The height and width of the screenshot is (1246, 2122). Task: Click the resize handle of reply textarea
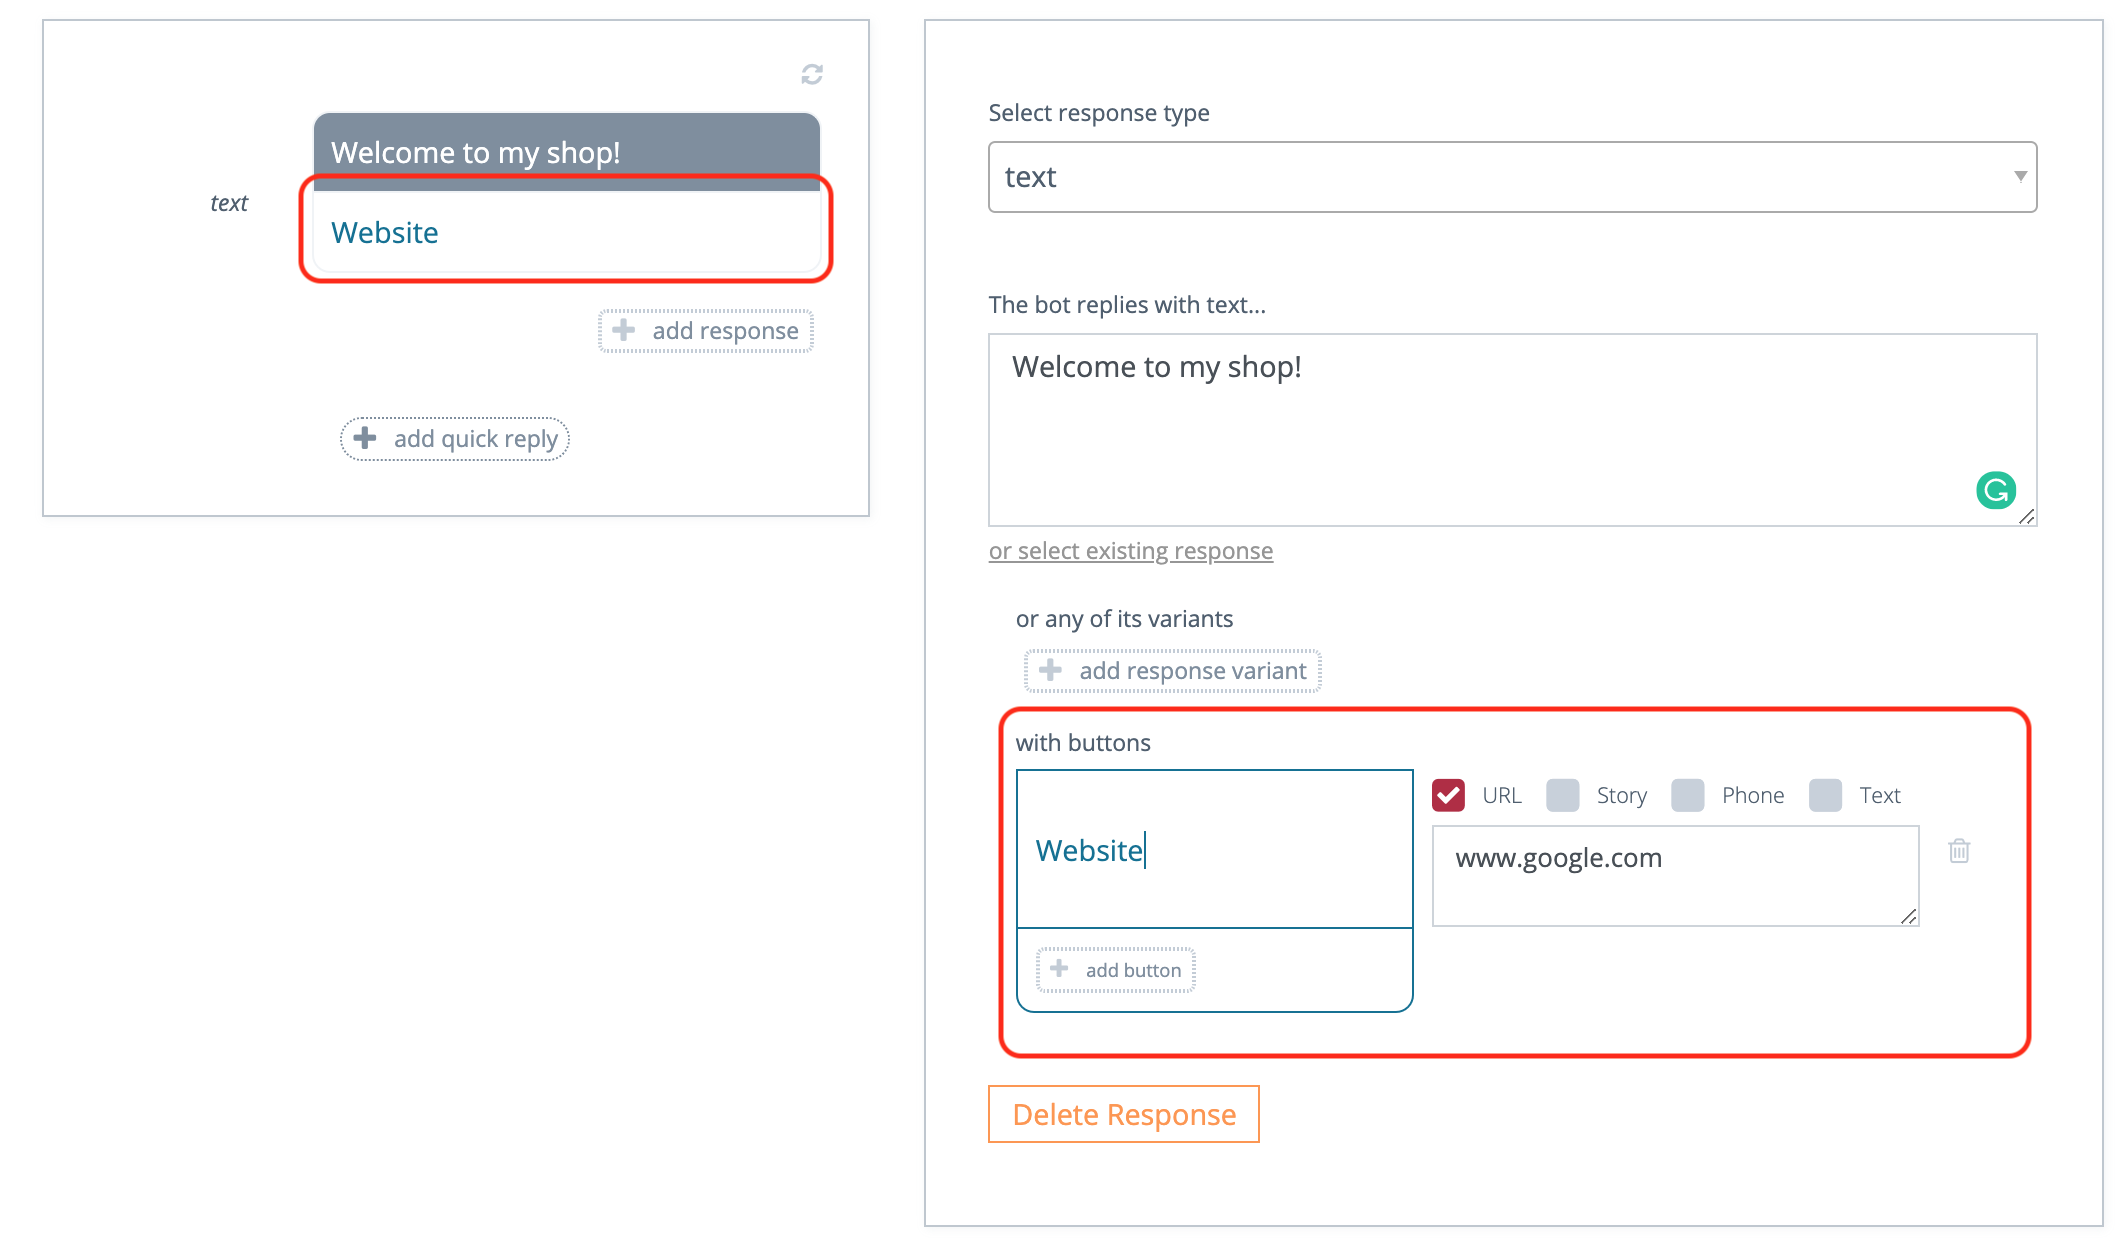click(x=2027, y=516)
